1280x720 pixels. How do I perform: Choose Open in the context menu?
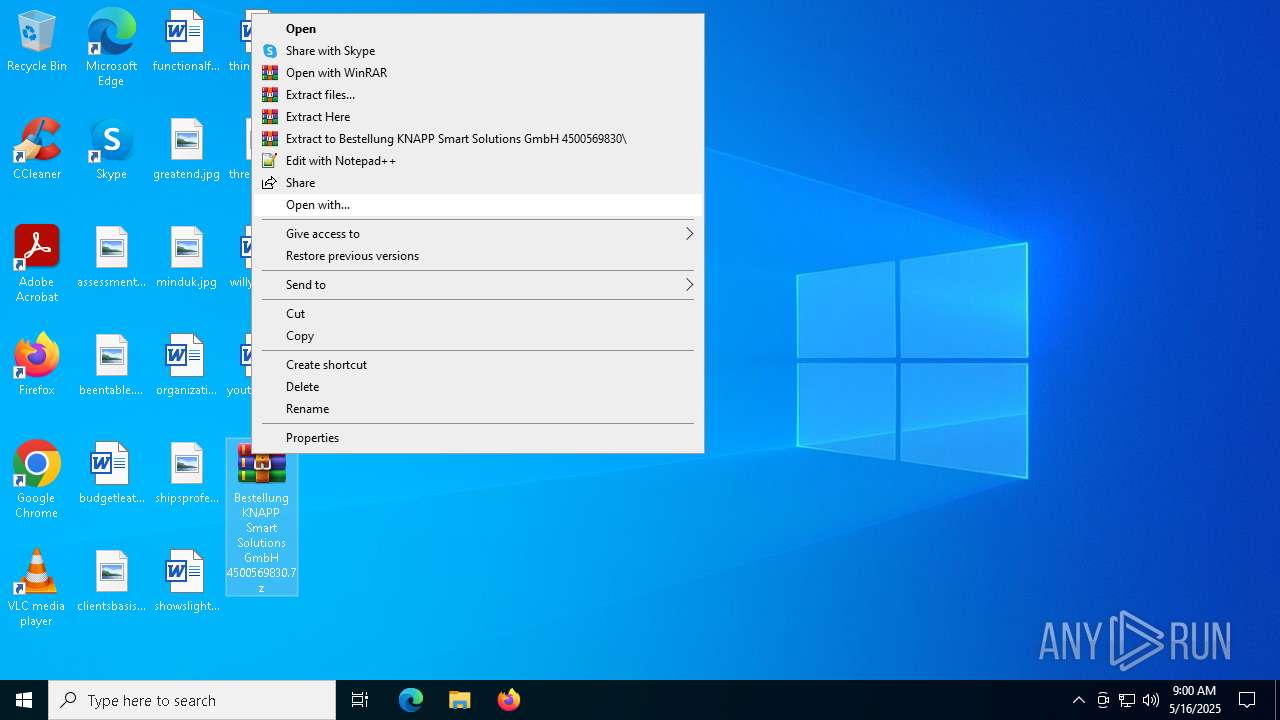coord(478,29)
